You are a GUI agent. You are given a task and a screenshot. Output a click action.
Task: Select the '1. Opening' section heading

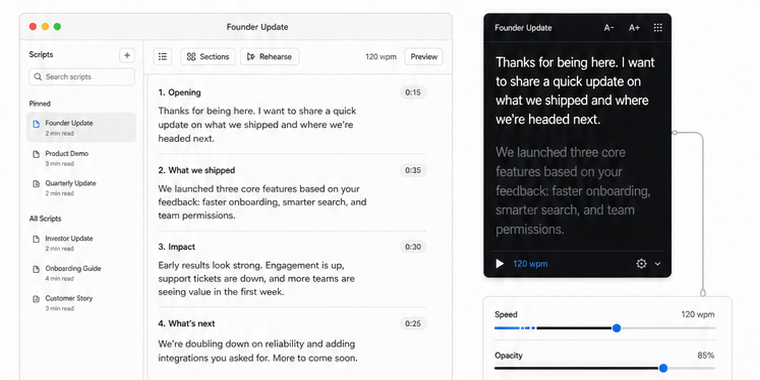(179, 92)
